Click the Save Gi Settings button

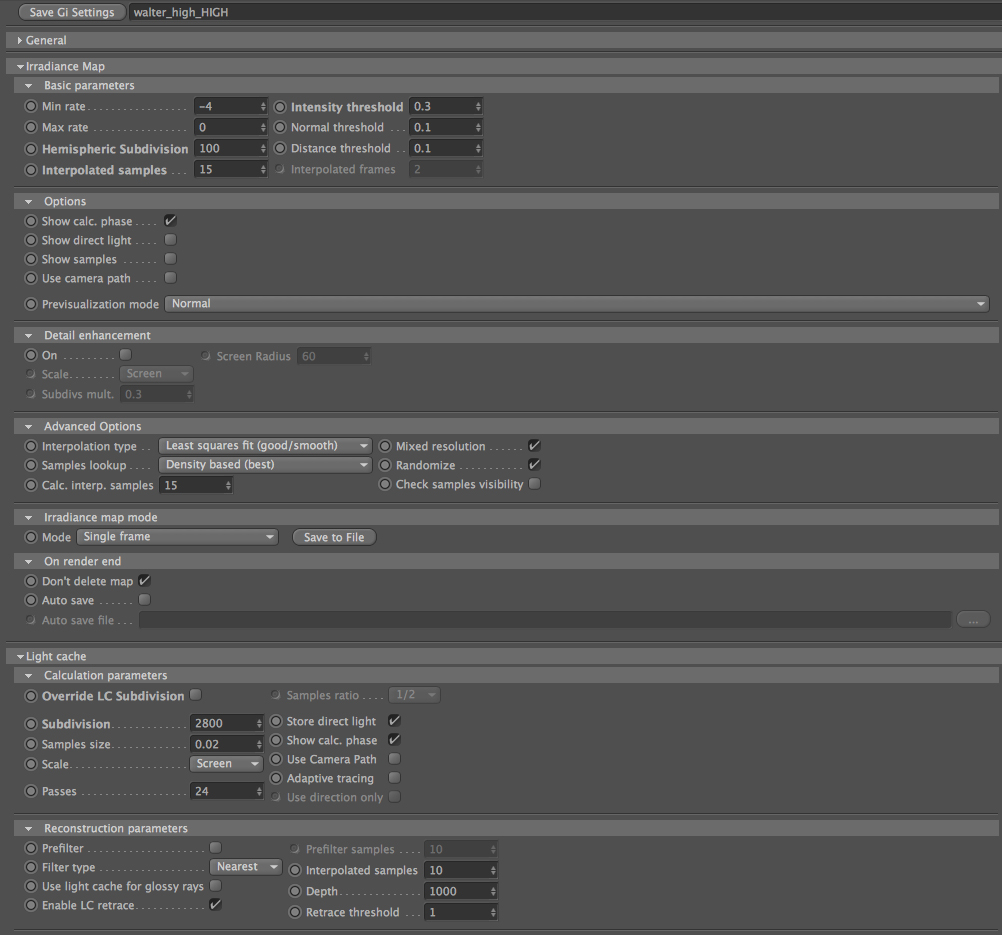(72, 12)
